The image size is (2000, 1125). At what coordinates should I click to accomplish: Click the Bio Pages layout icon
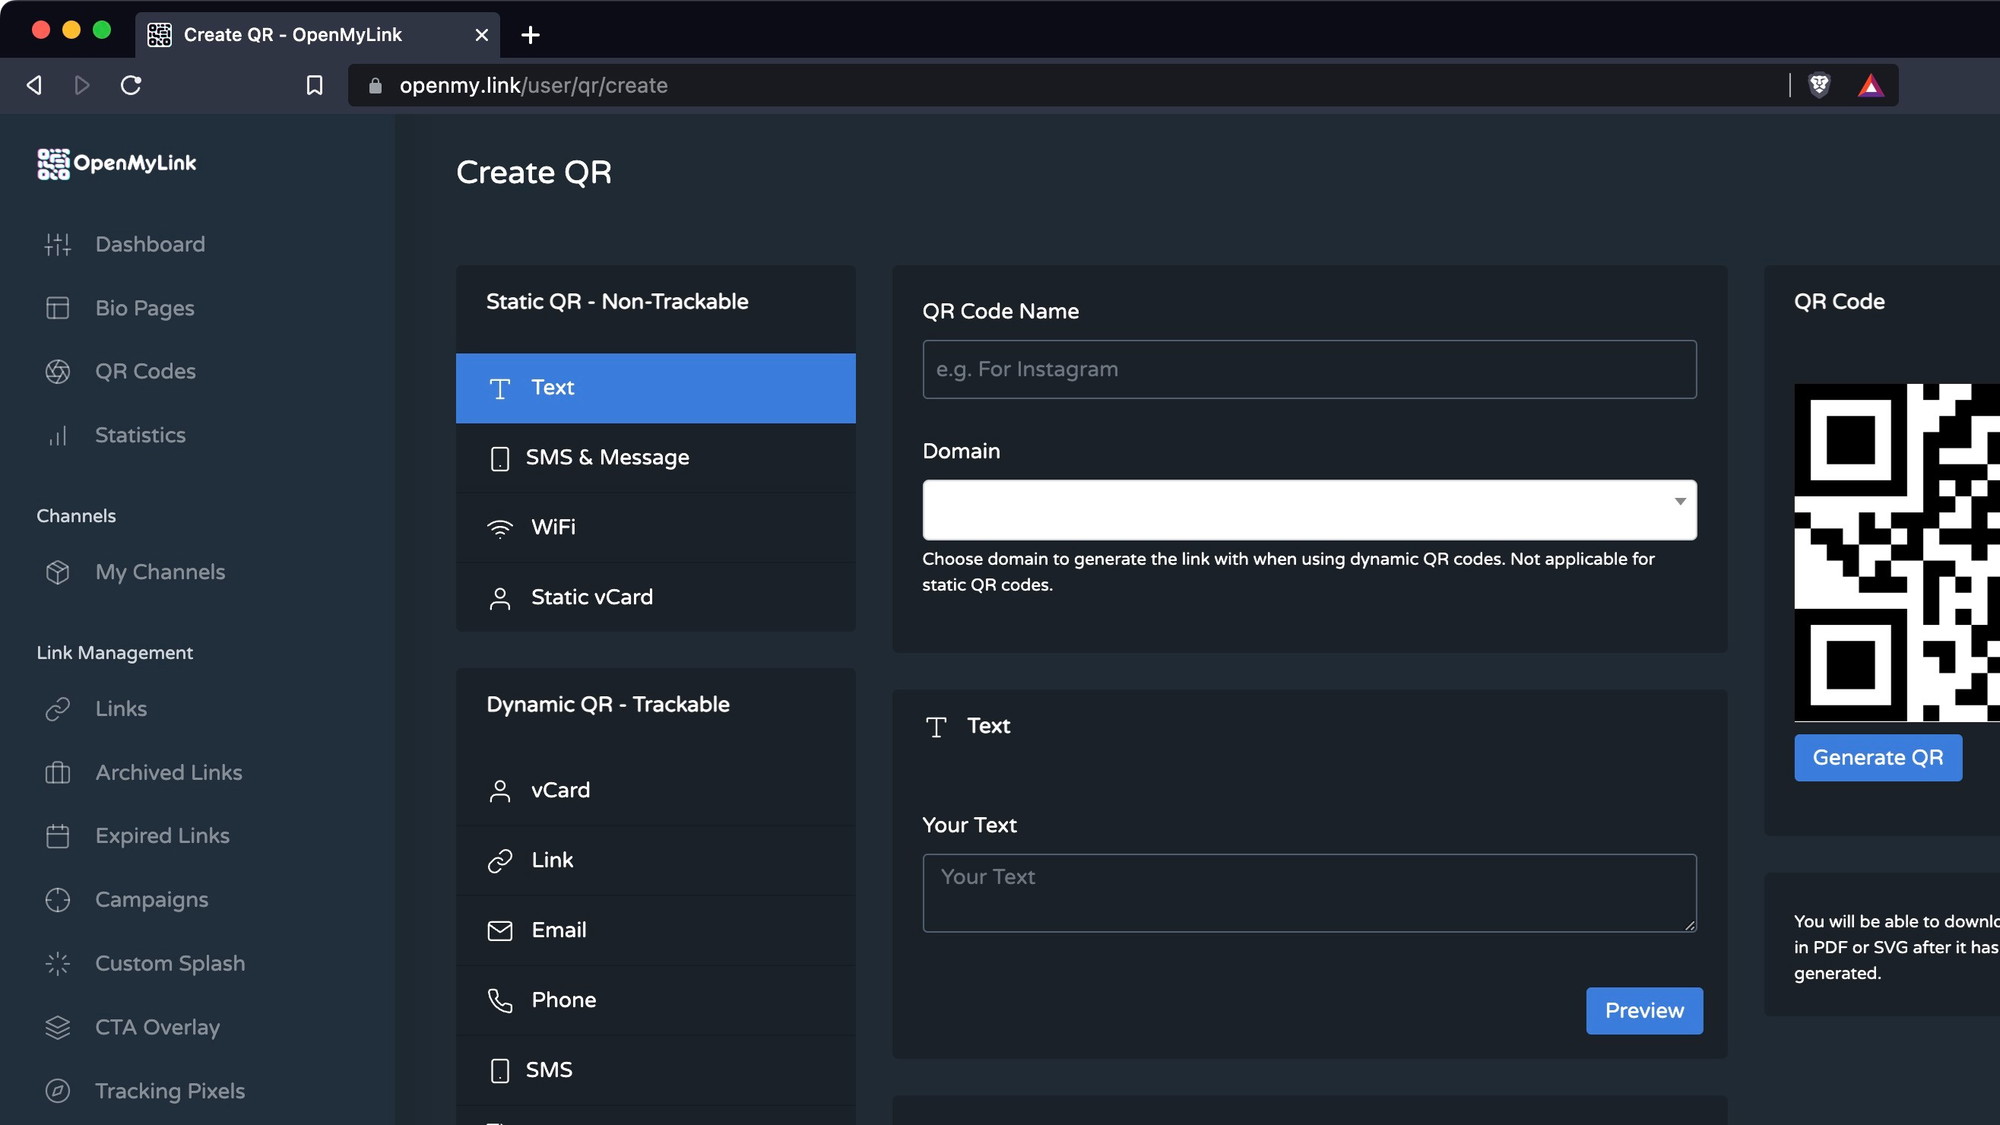click(58, 308)
